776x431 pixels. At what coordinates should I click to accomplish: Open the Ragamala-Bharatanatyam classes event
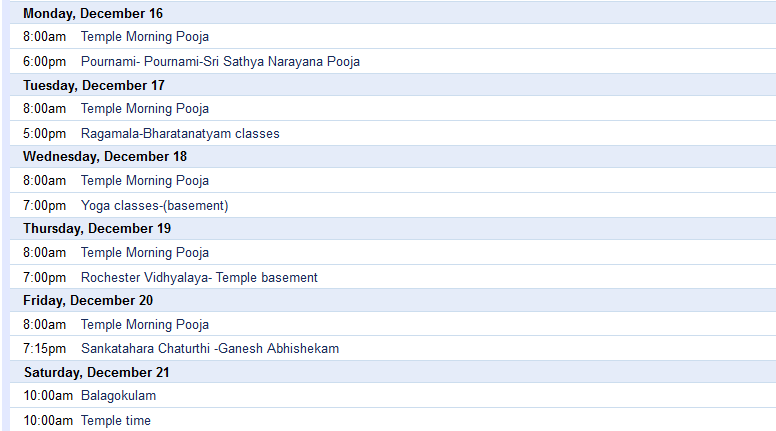tap(180, 134)
